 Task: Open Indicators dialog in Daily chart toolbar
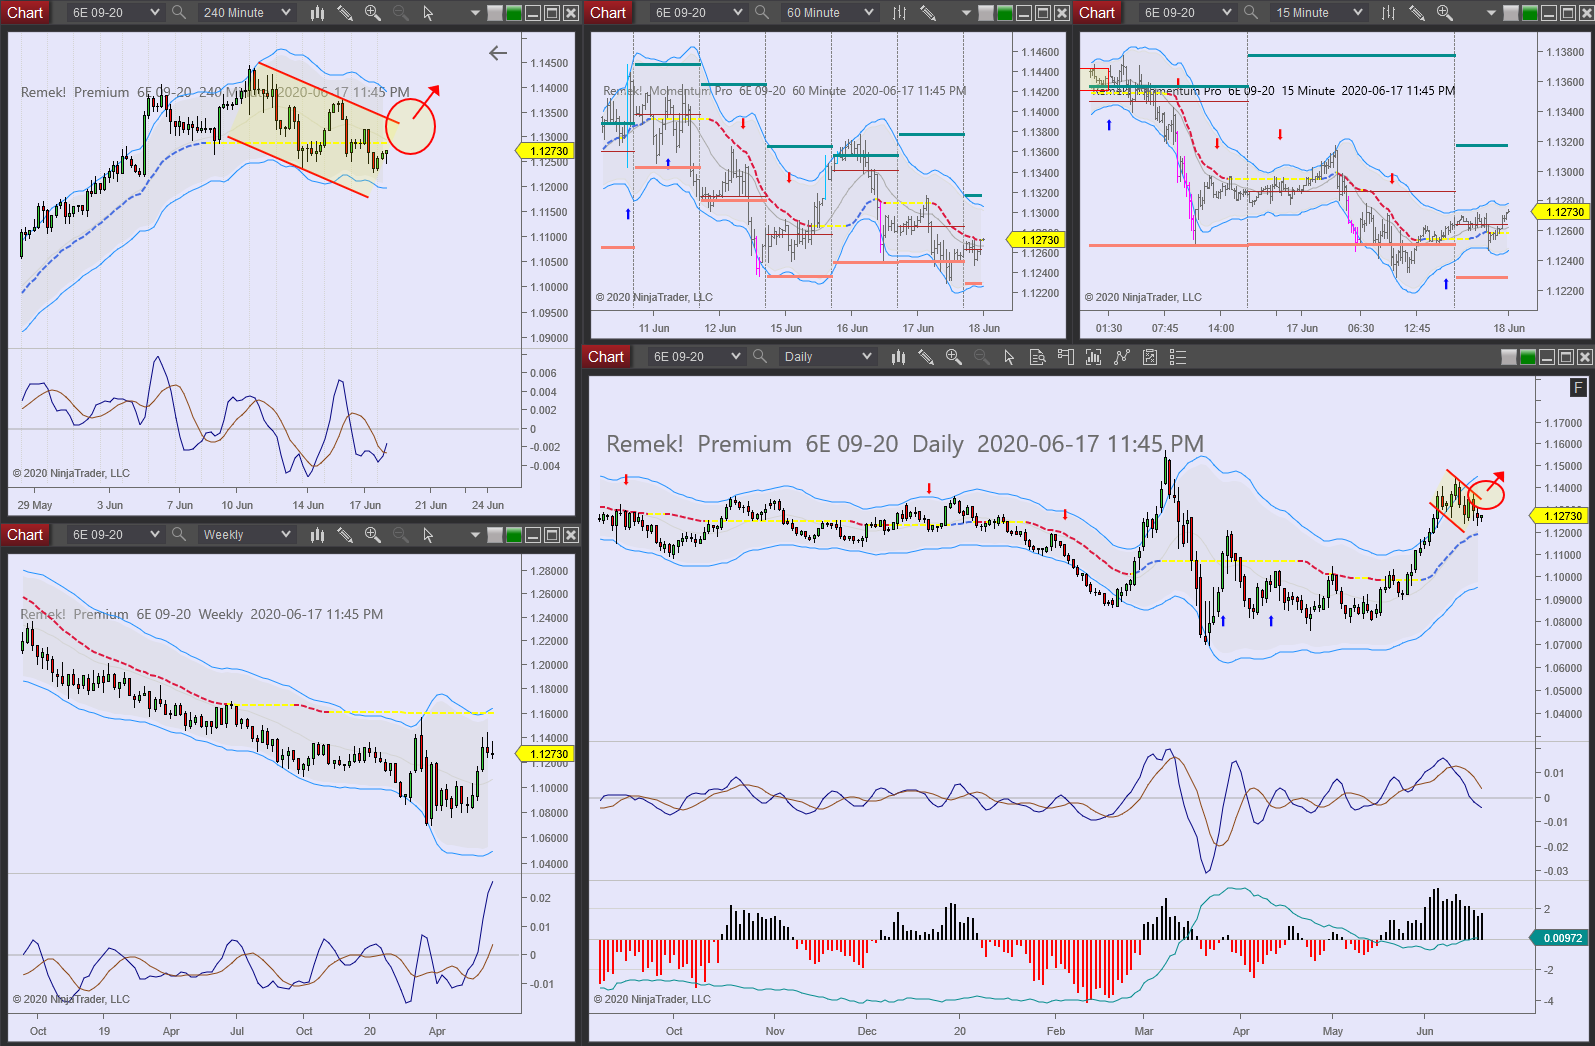point(1094,357)
